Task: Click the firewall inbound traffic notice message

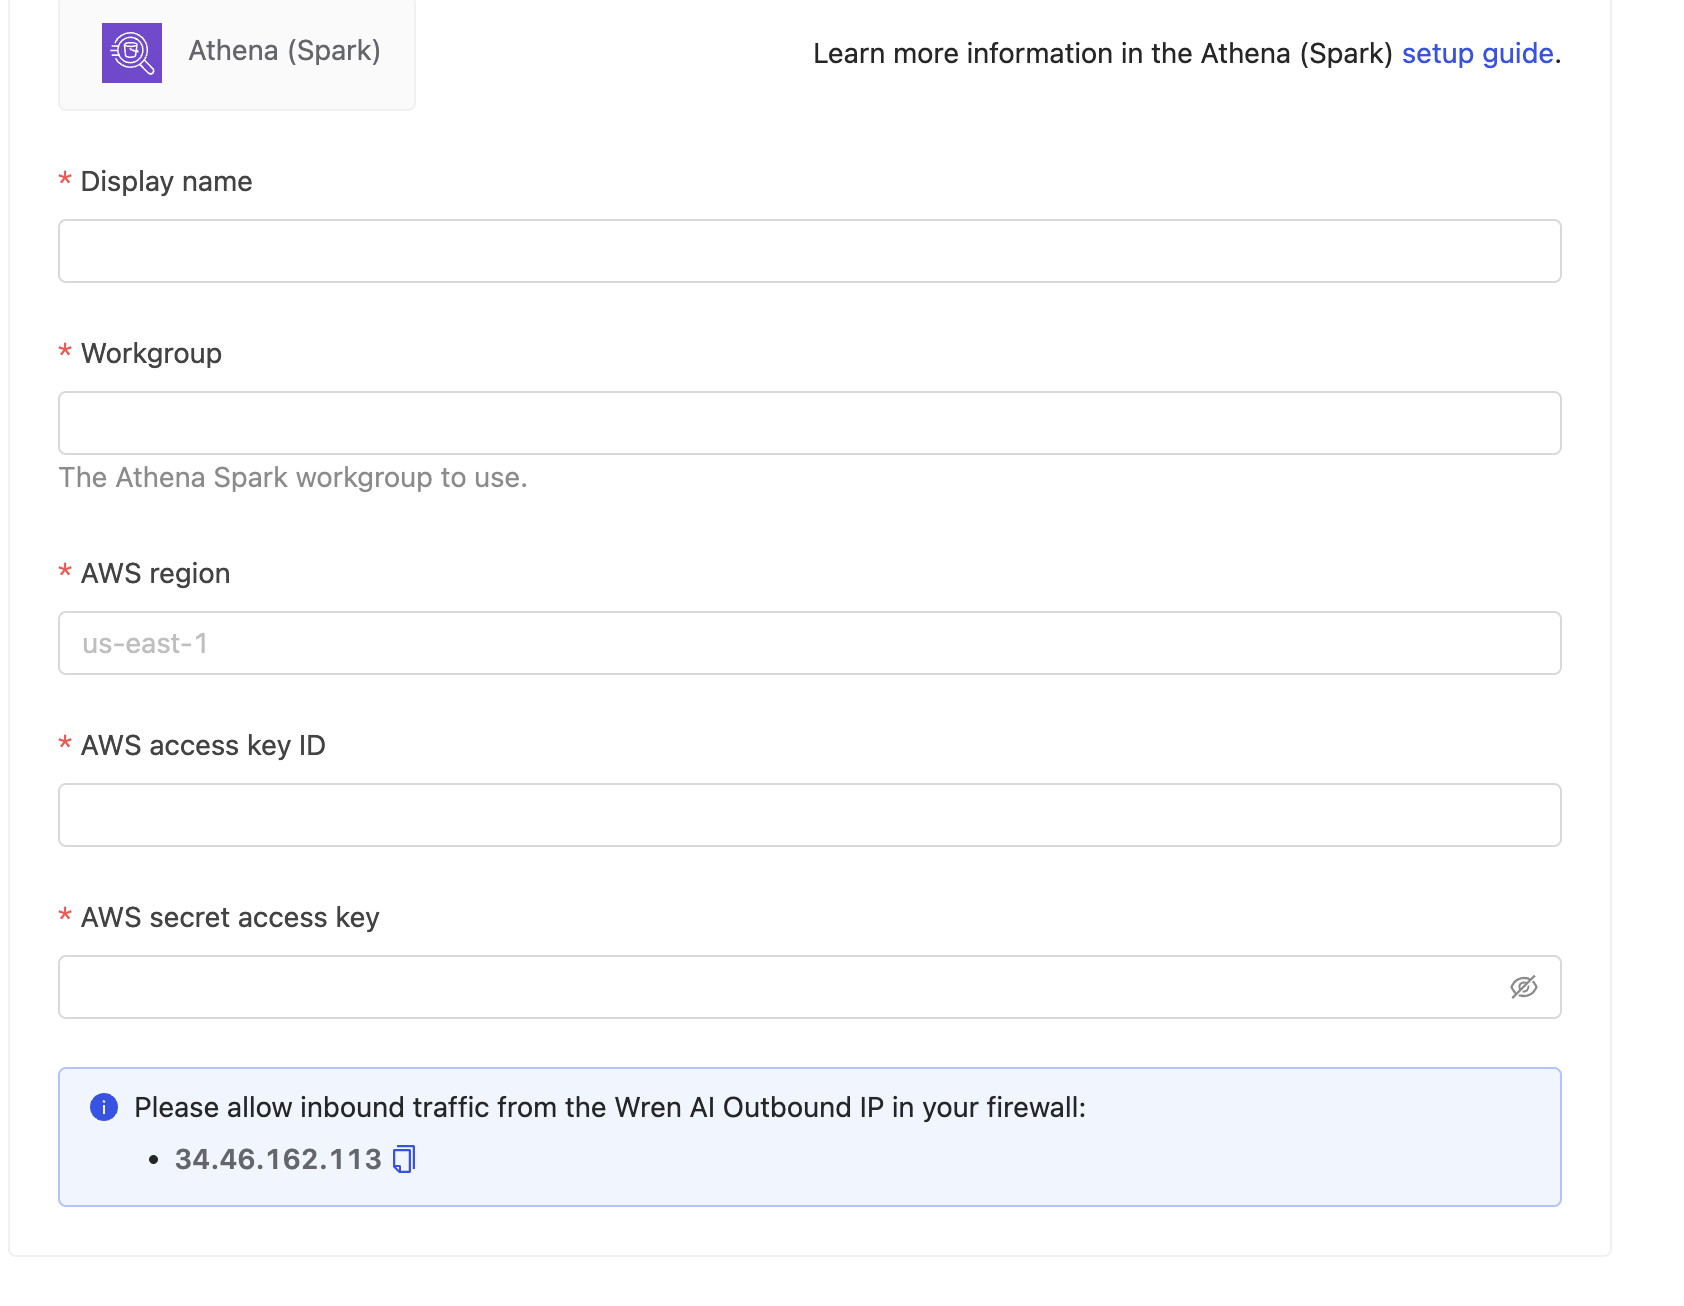Action: [x=609, y=1107]
